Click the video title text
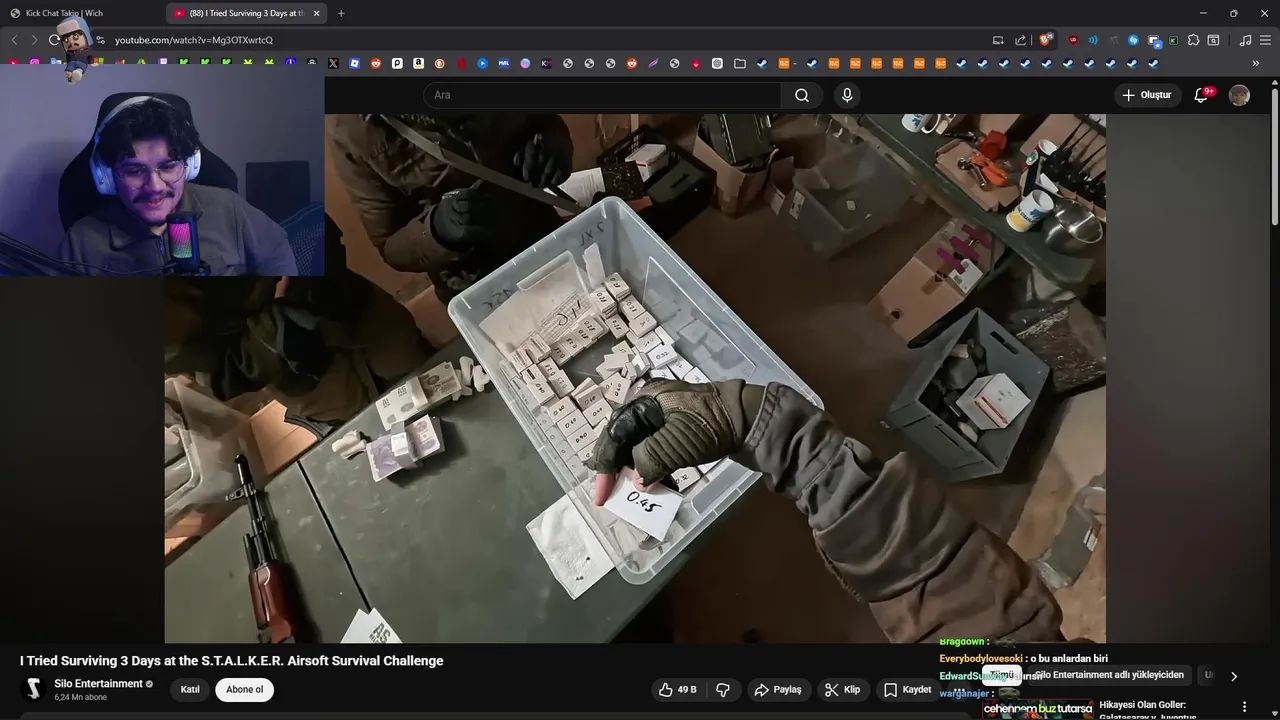Image resolution: width=1280 pixels, height=720 pixels. [x=231, y=661]
